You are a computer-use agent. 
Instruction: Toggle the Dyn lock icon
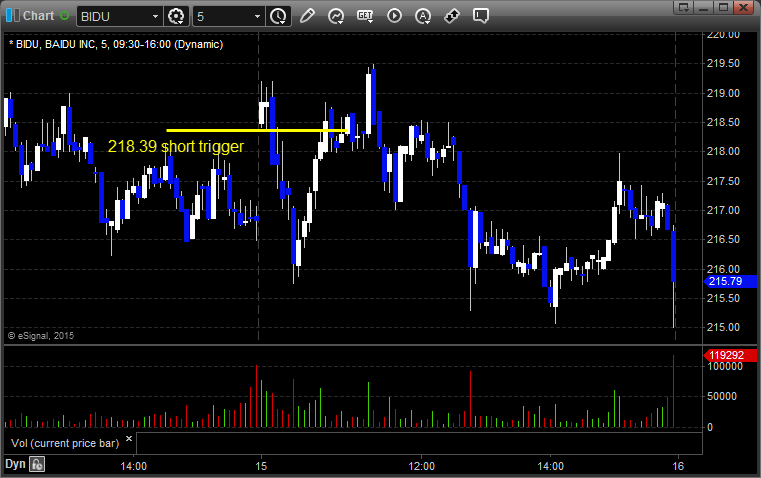(37, 464)
